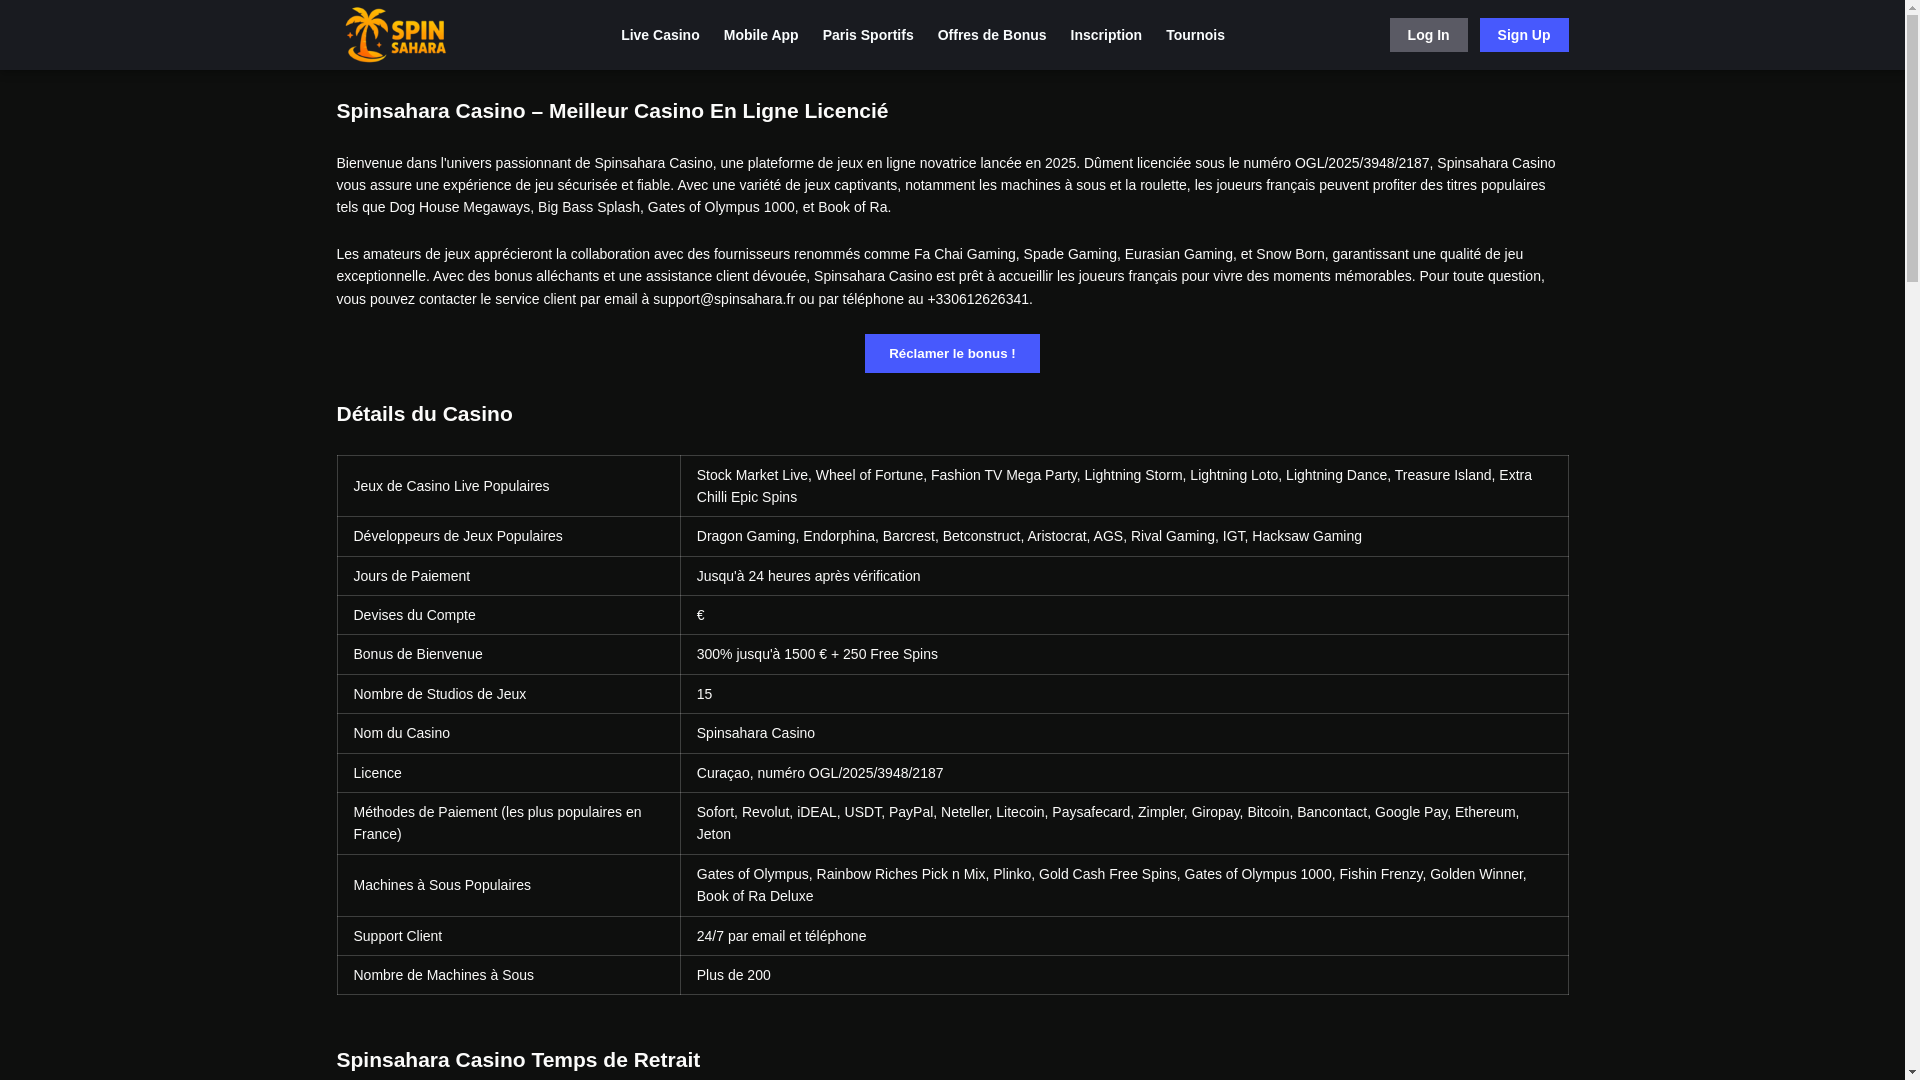Click the Stock Market Live games list cell
This screenshot has width=1920, height=1080.
[x=1124, y=486]
